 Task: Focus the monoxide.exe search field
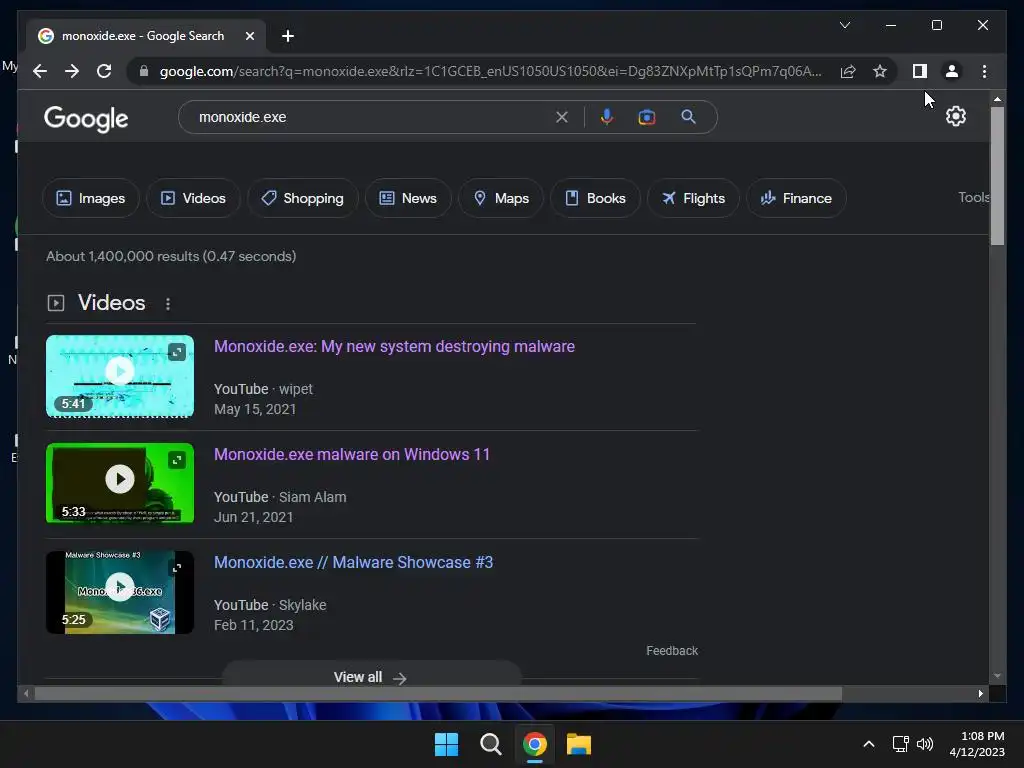(372, 118)
